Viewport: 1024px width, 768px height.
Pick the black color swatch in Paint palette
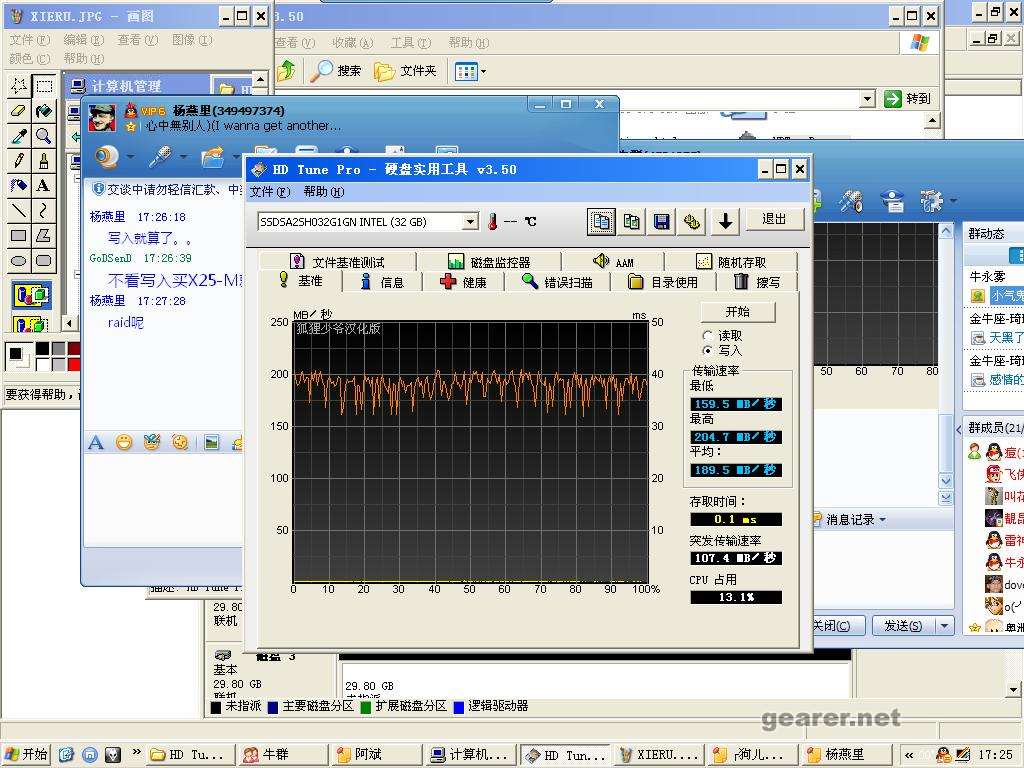tap(42, 348)
